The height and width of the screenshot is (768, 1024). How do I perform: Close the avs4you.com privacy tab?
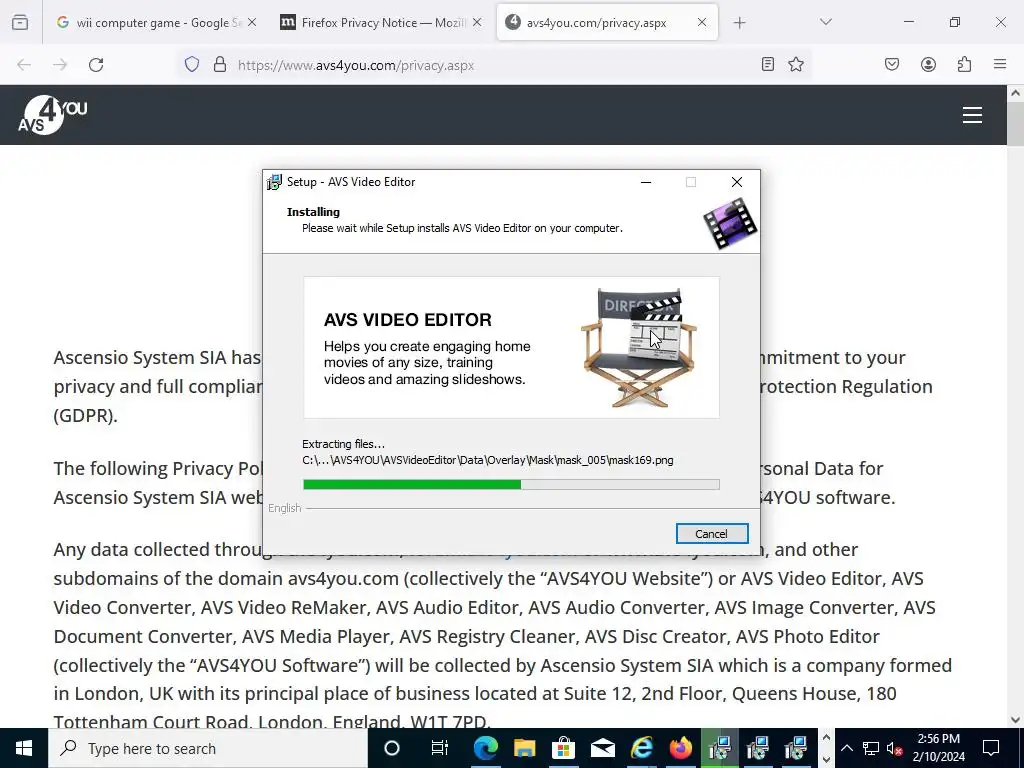tap(702, 22)
